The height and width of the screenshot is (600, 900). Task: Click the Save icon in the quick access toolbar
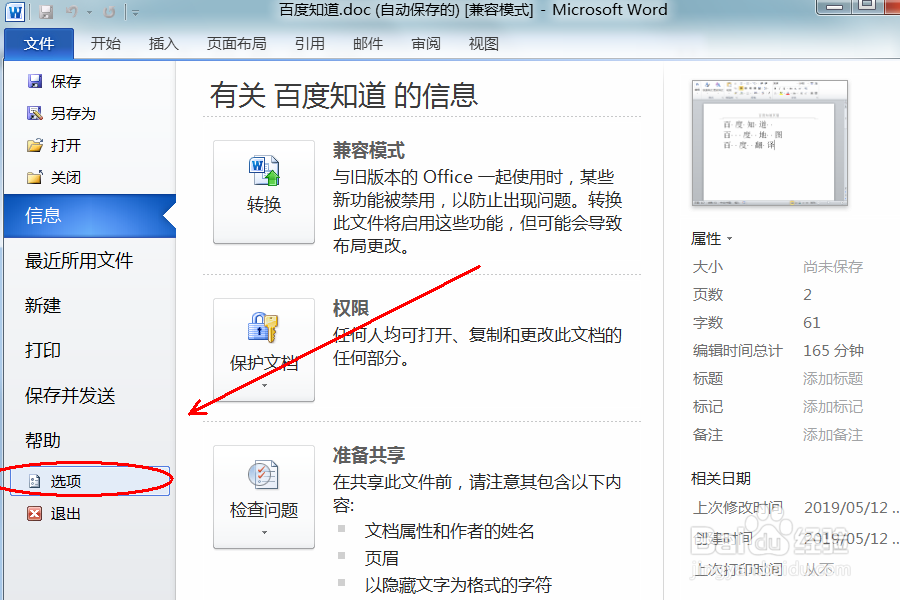tap(46, 11)
